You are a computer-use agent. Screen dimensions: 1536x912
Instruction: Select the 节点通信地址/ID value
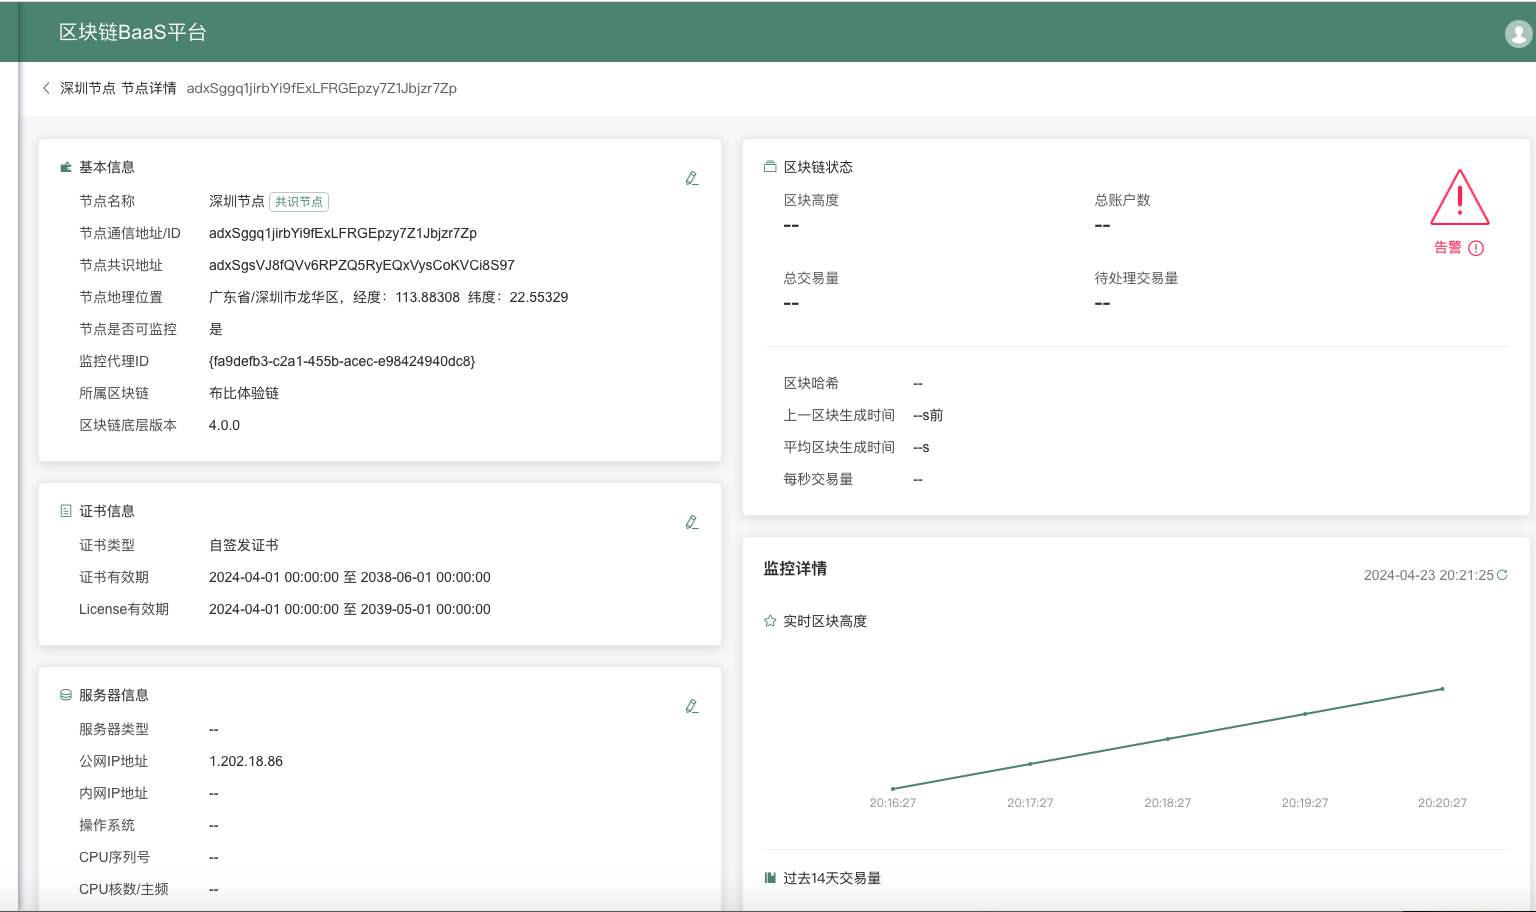click(x=343, y=233)
